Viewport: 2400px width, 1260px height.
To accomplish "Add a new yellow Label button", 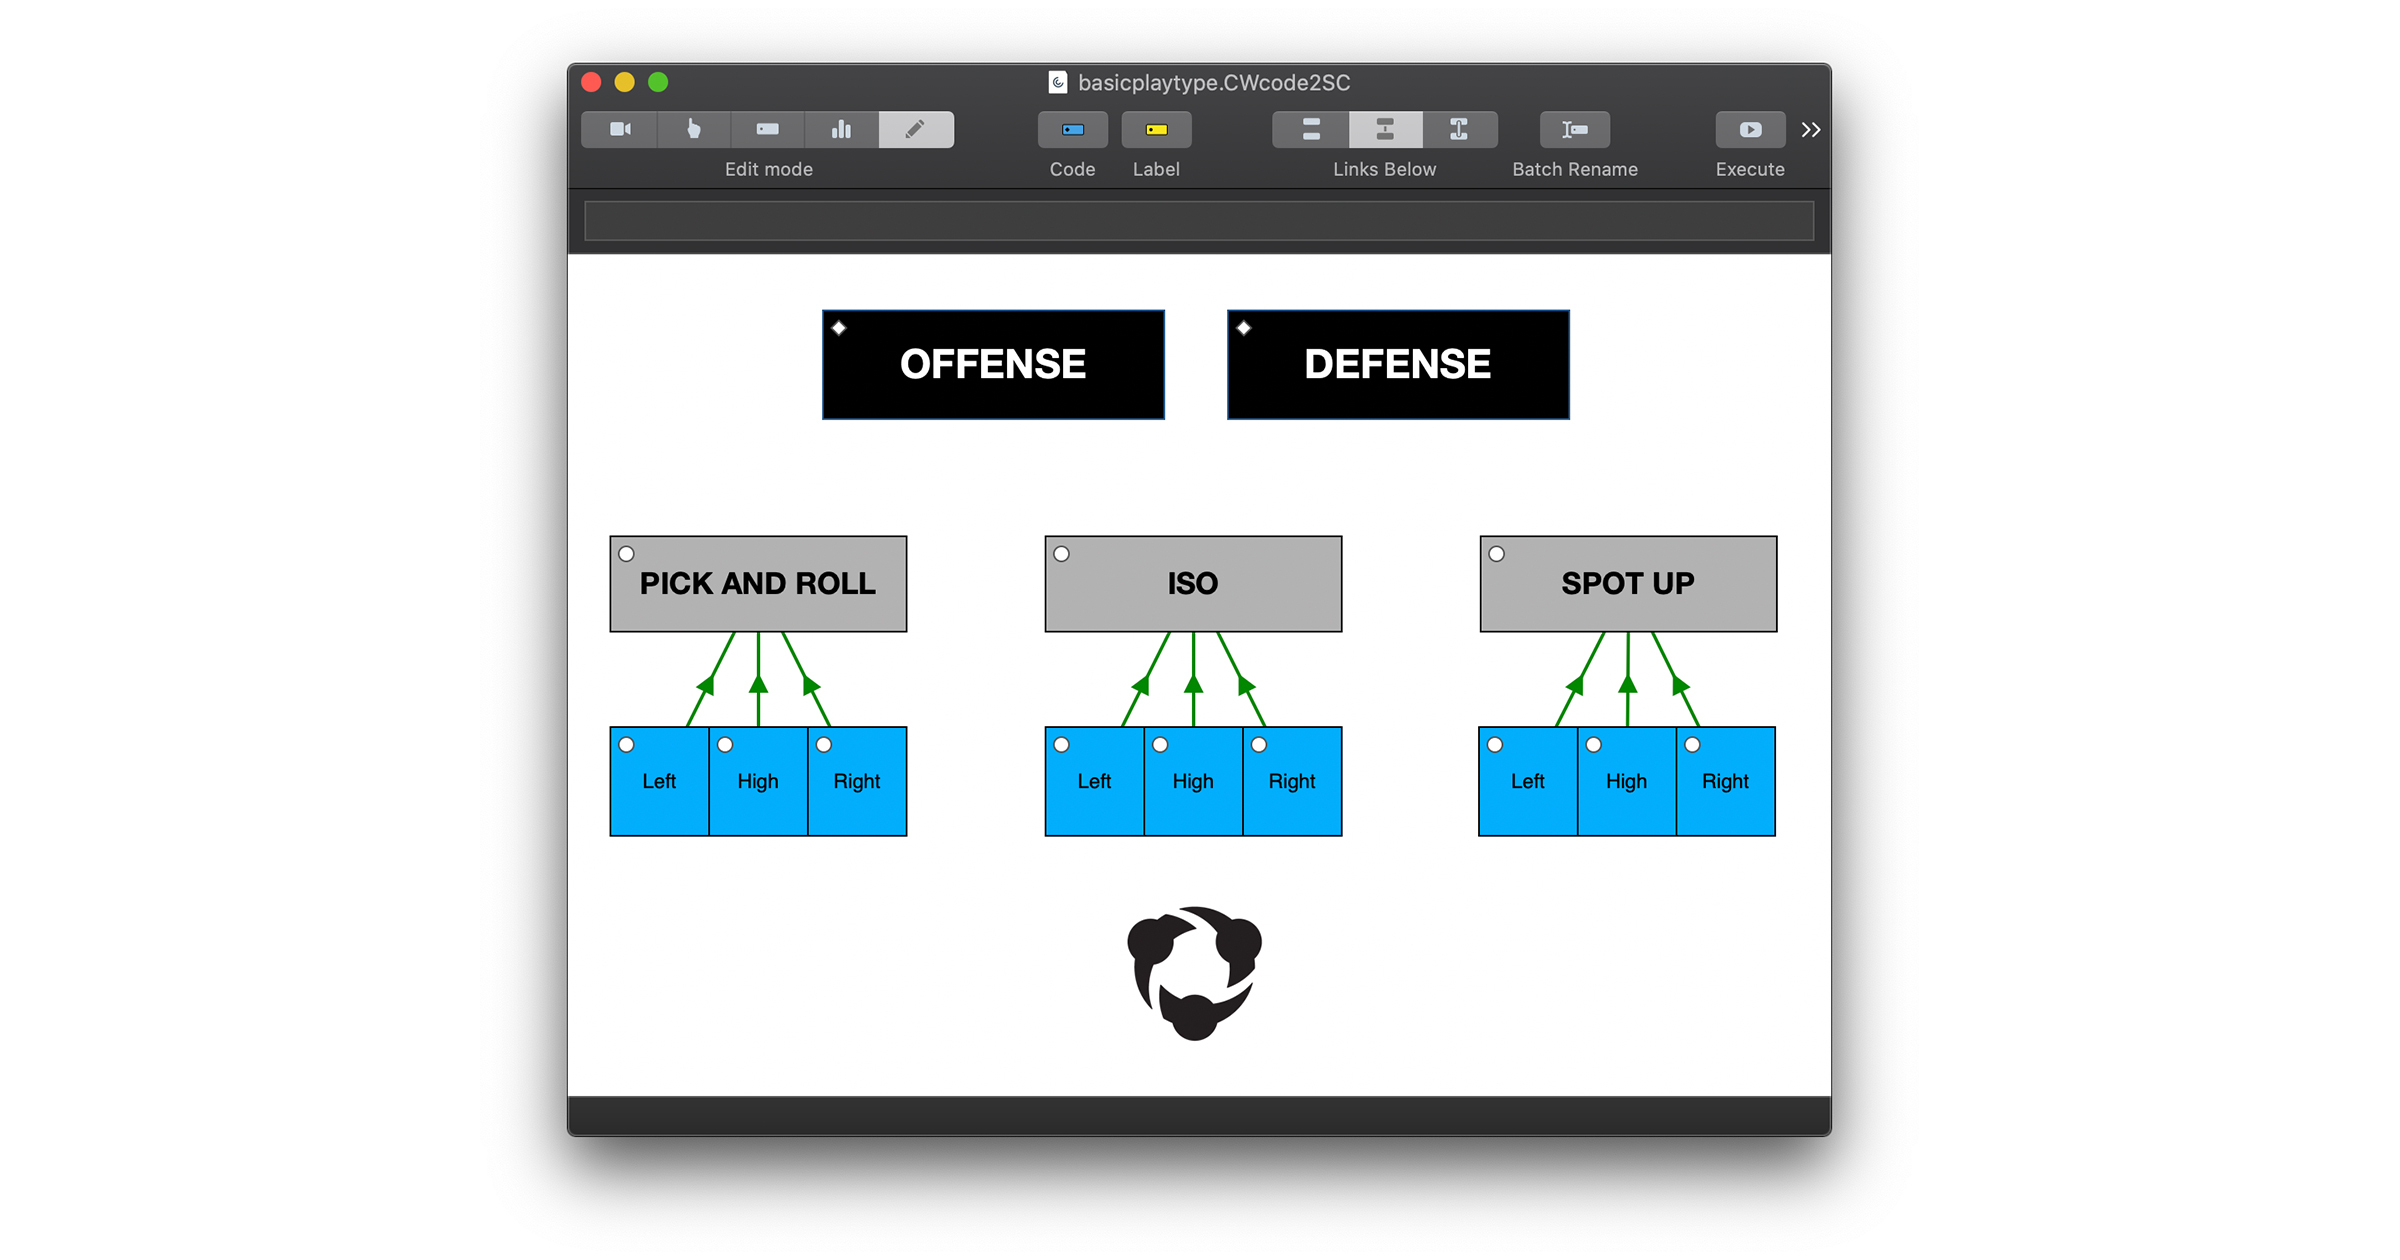I will [x=1156, y=129].
